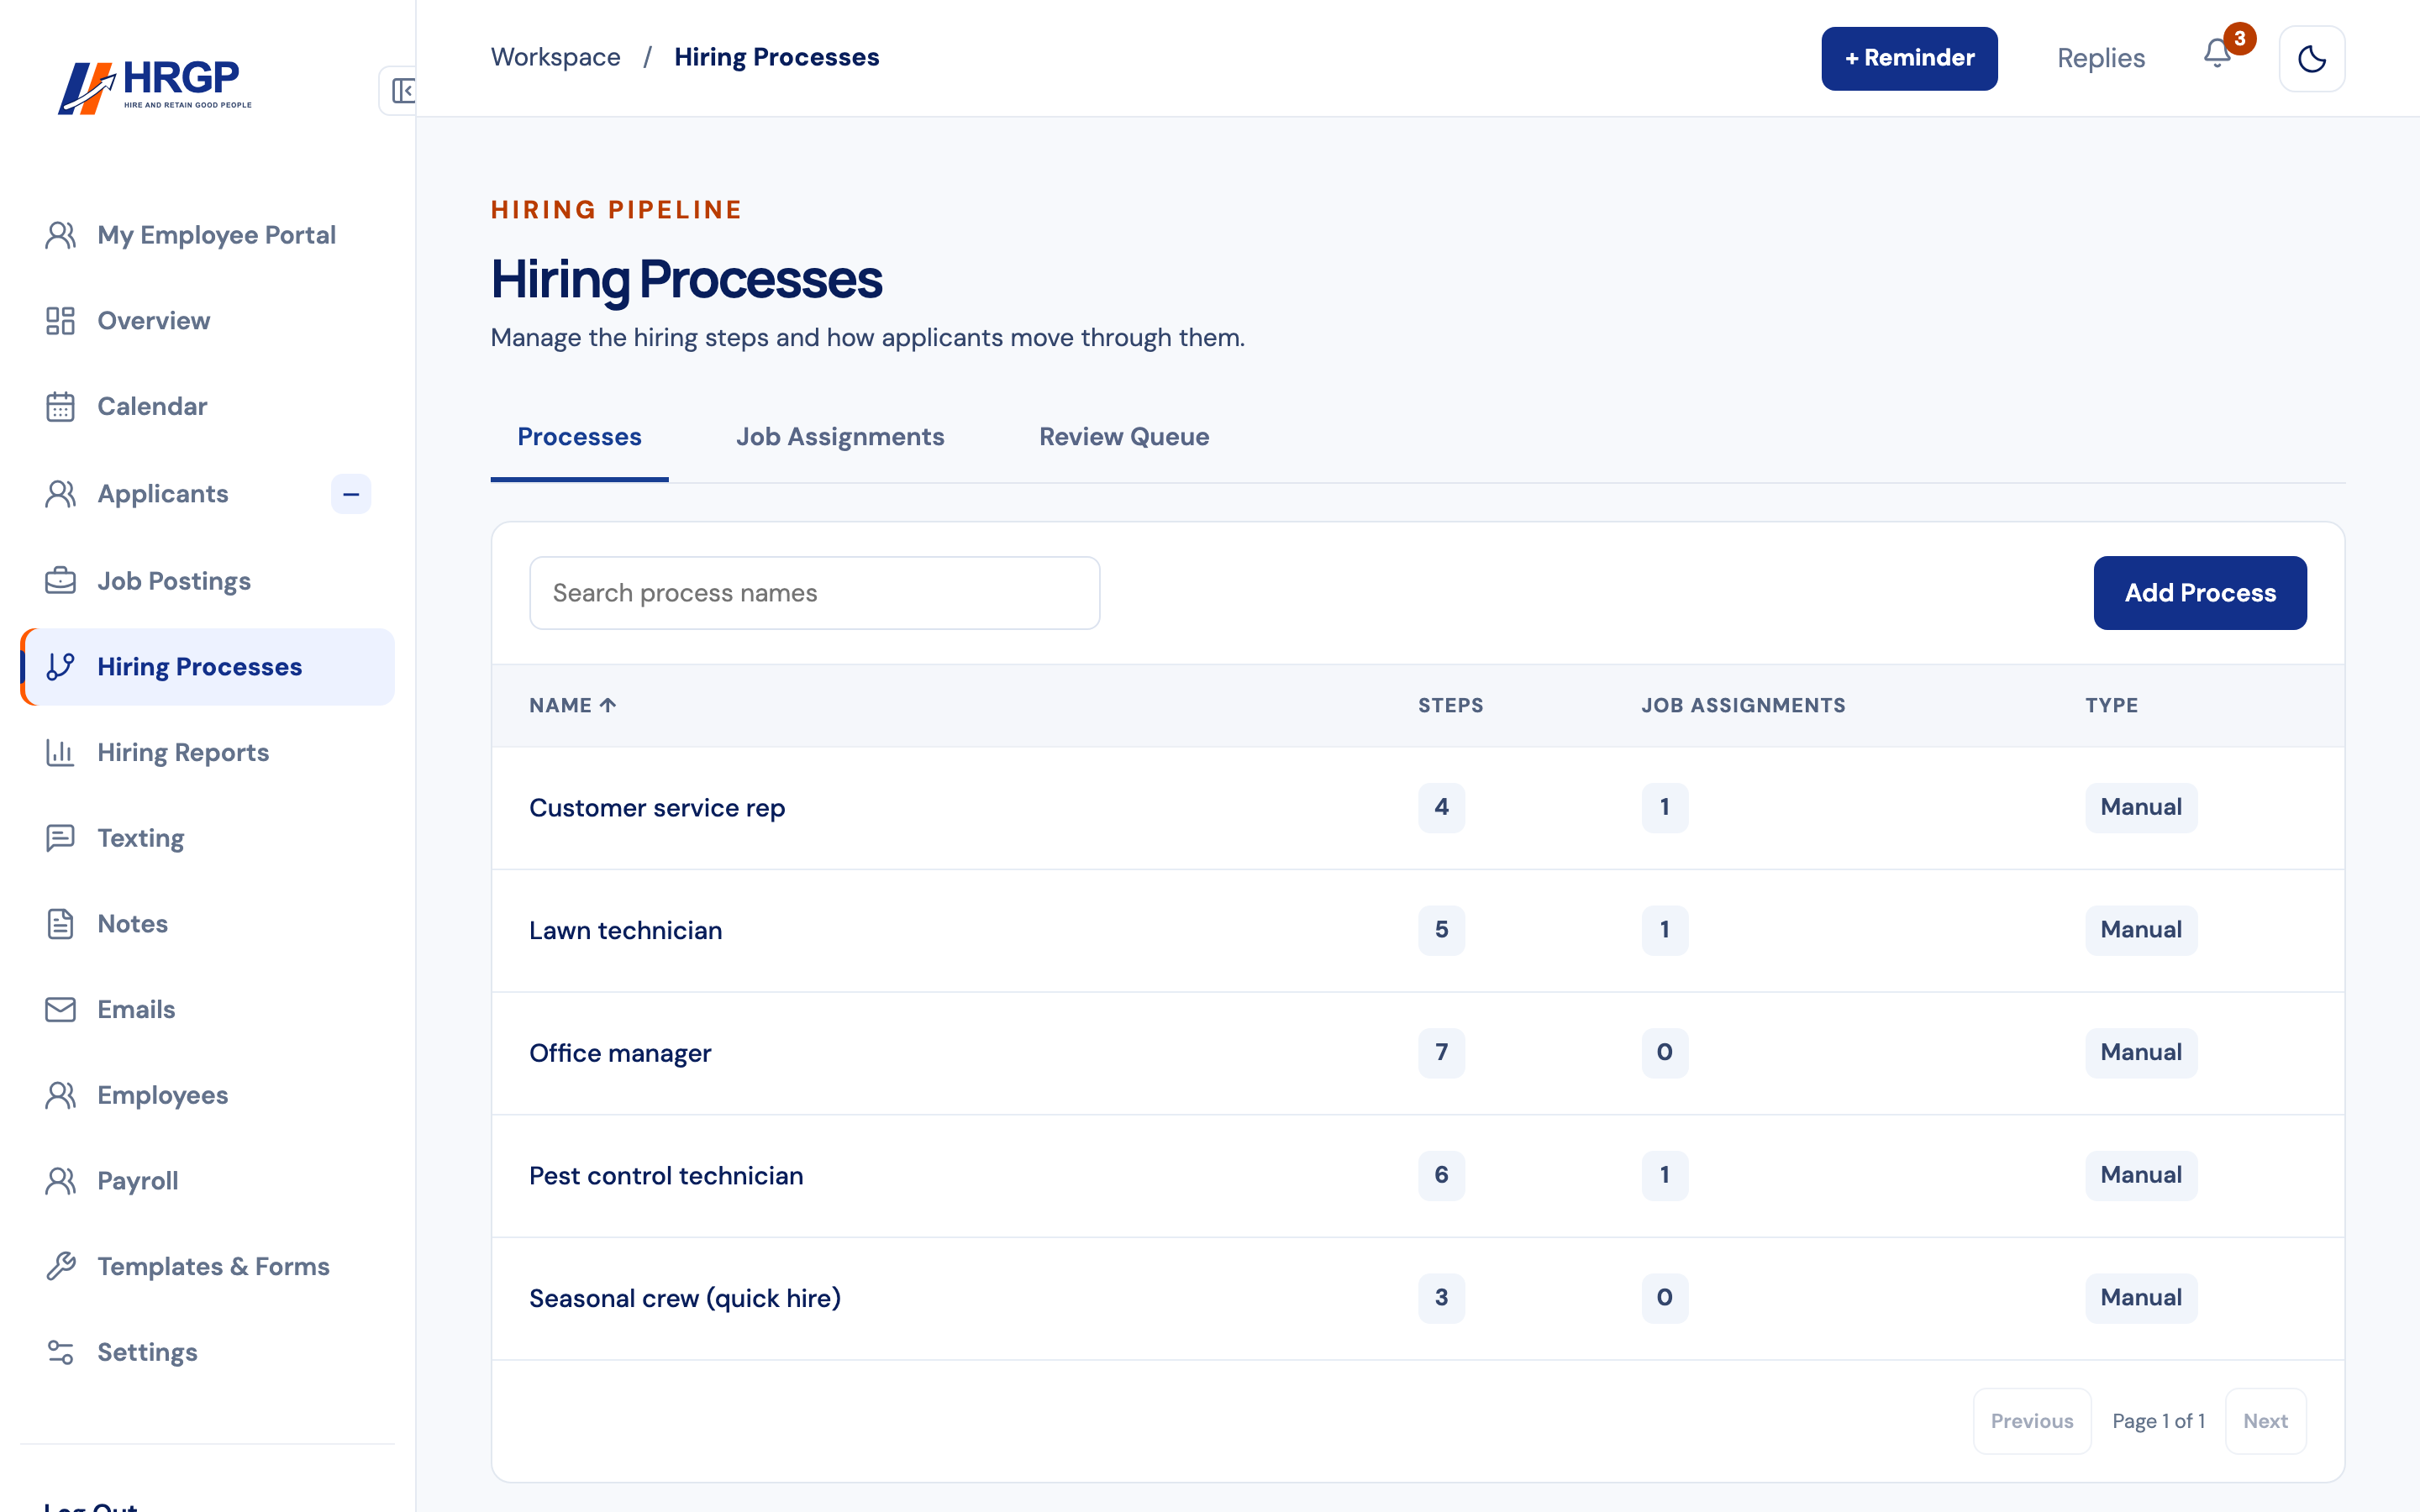Click the TYPE column header

[x=2111, y=705]
